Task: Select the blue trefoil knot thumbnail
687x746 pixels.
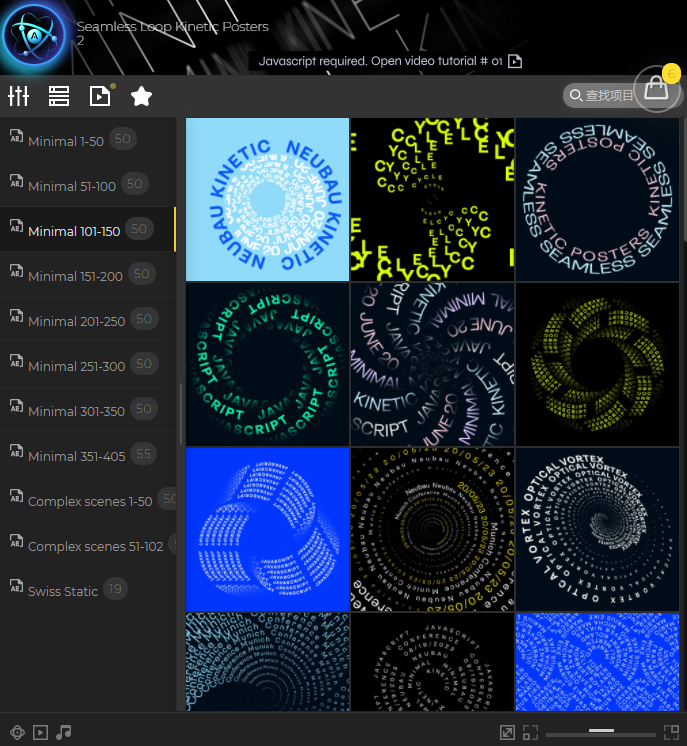Action: tap(267, 530)
